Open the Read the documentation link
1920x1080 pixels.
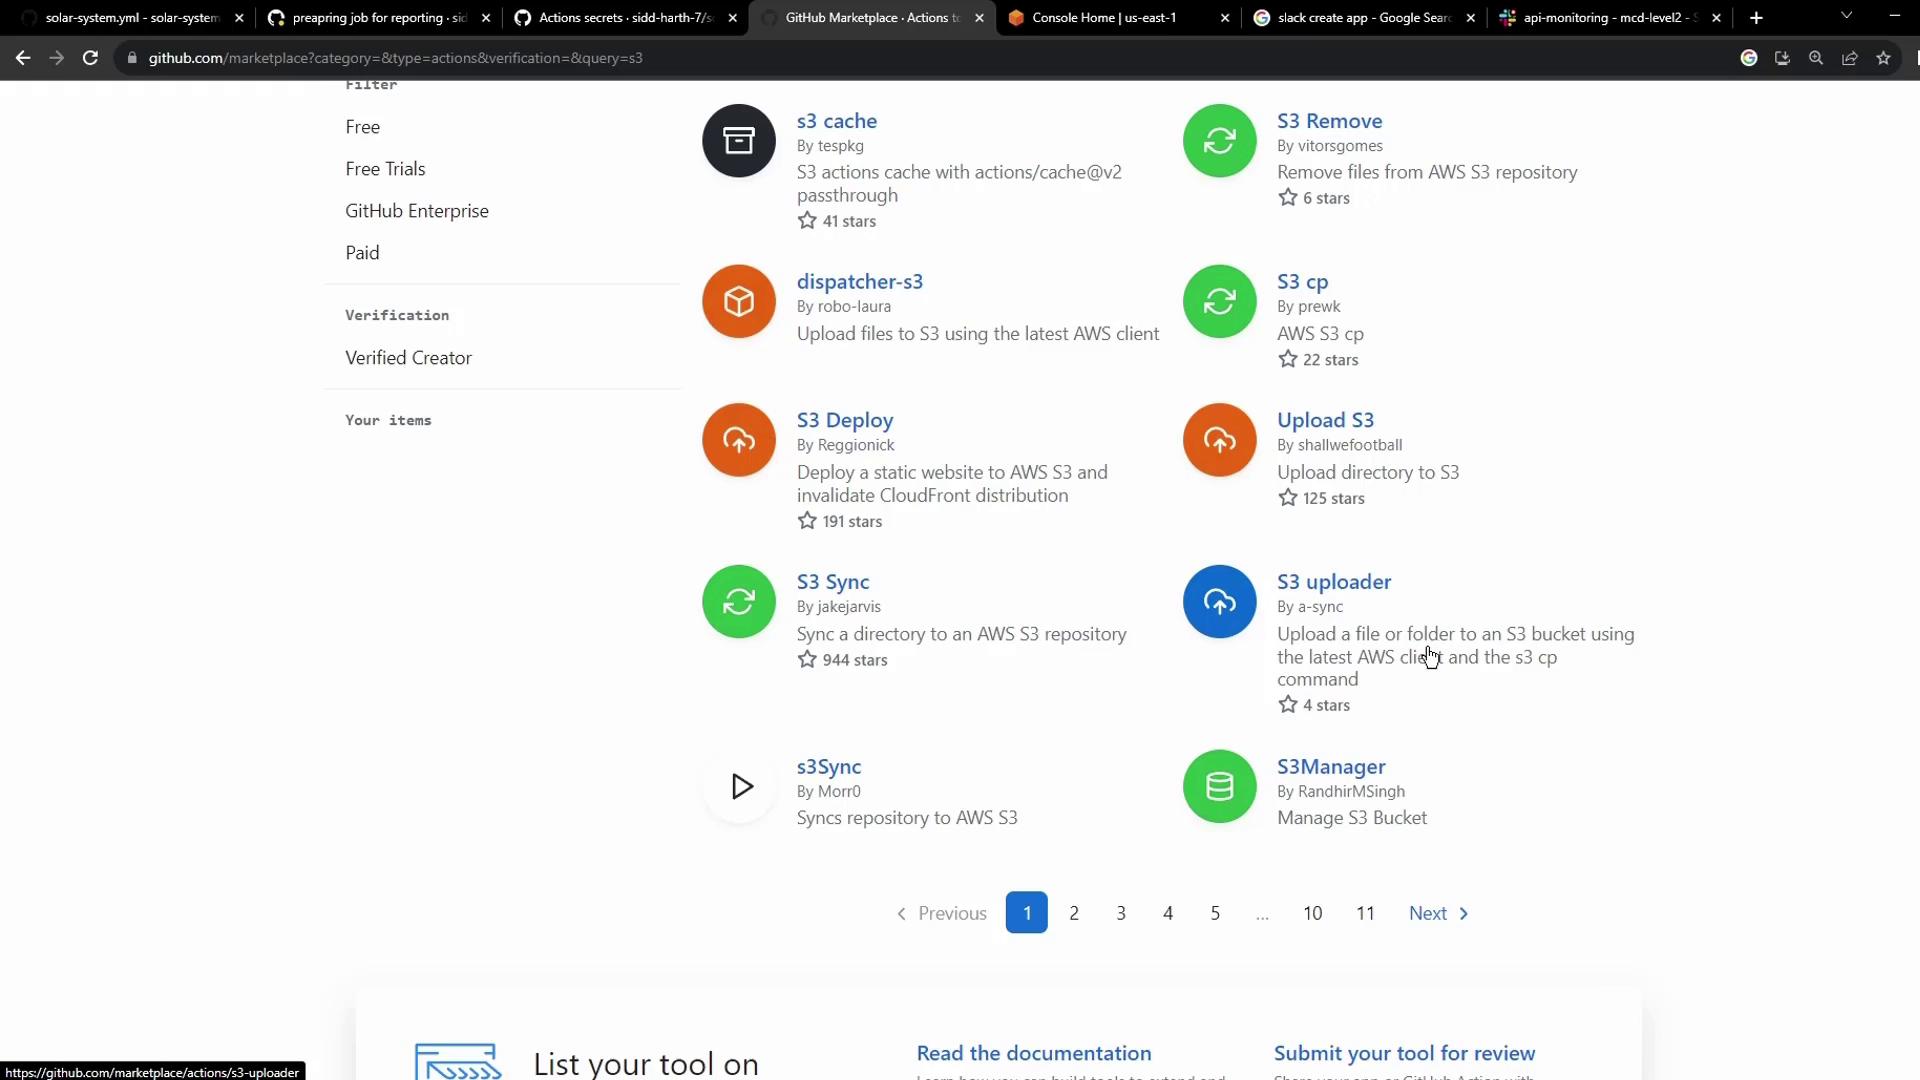[1033, 1053]
